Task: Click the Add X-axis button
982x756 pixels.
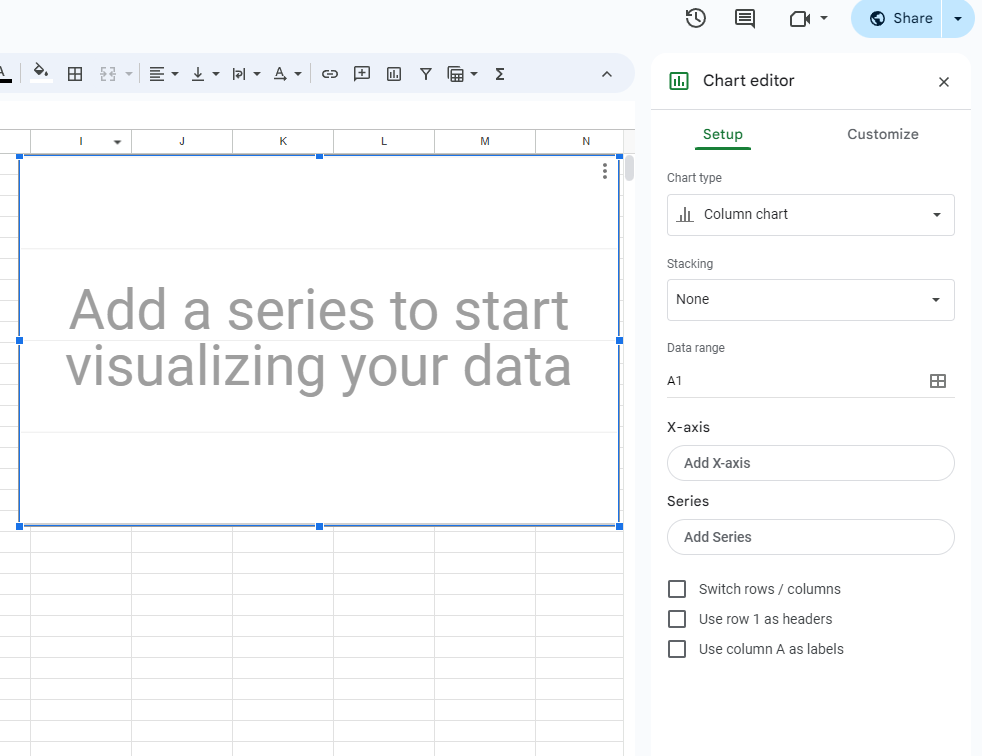Action: (810, 463)
